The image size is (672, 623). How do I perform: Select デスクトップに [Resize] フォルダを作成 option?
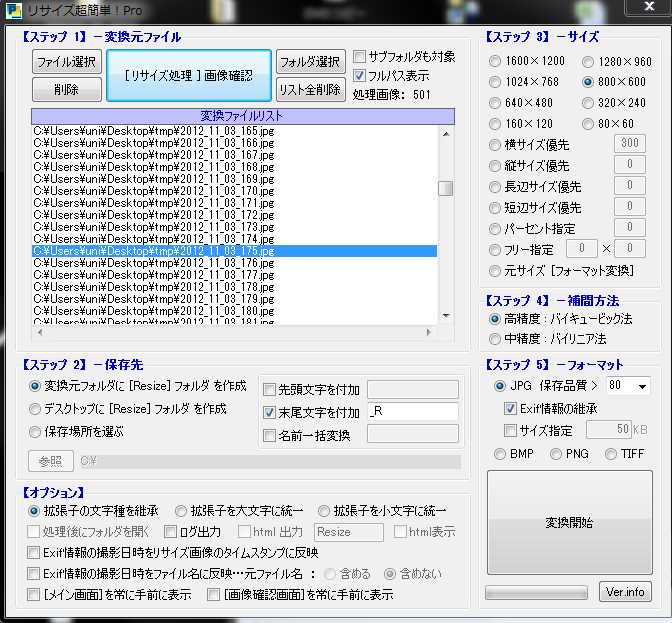36,409
